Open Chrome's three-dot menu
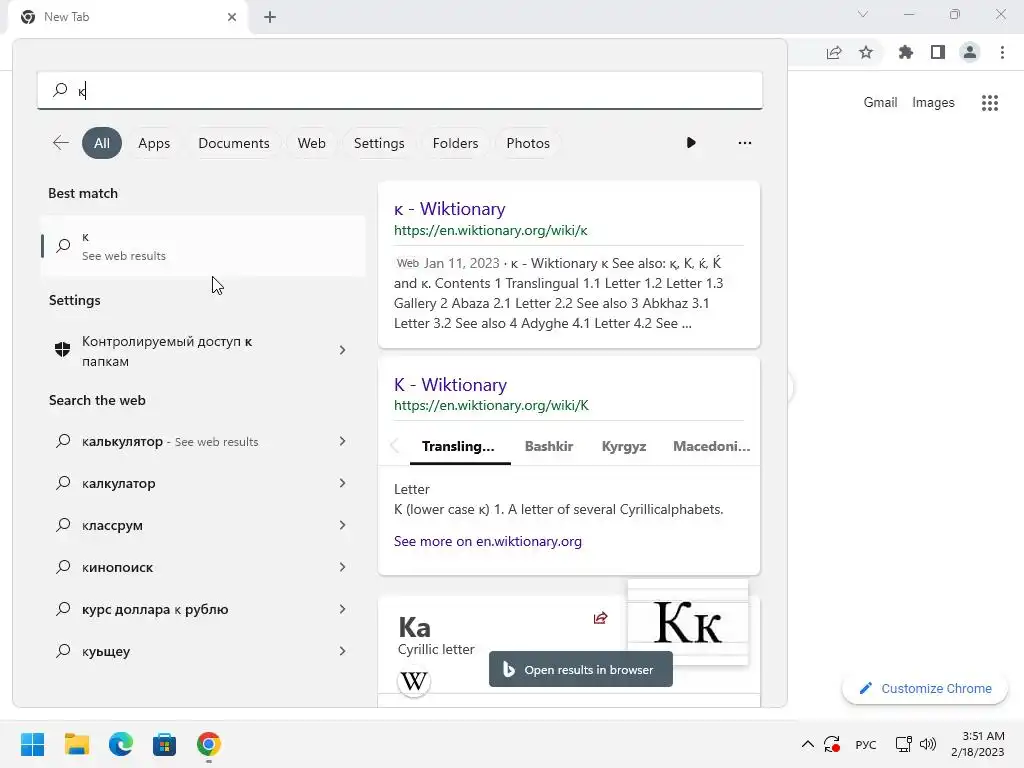This screenshot has width=1024, height=768. pos(1002,52)
